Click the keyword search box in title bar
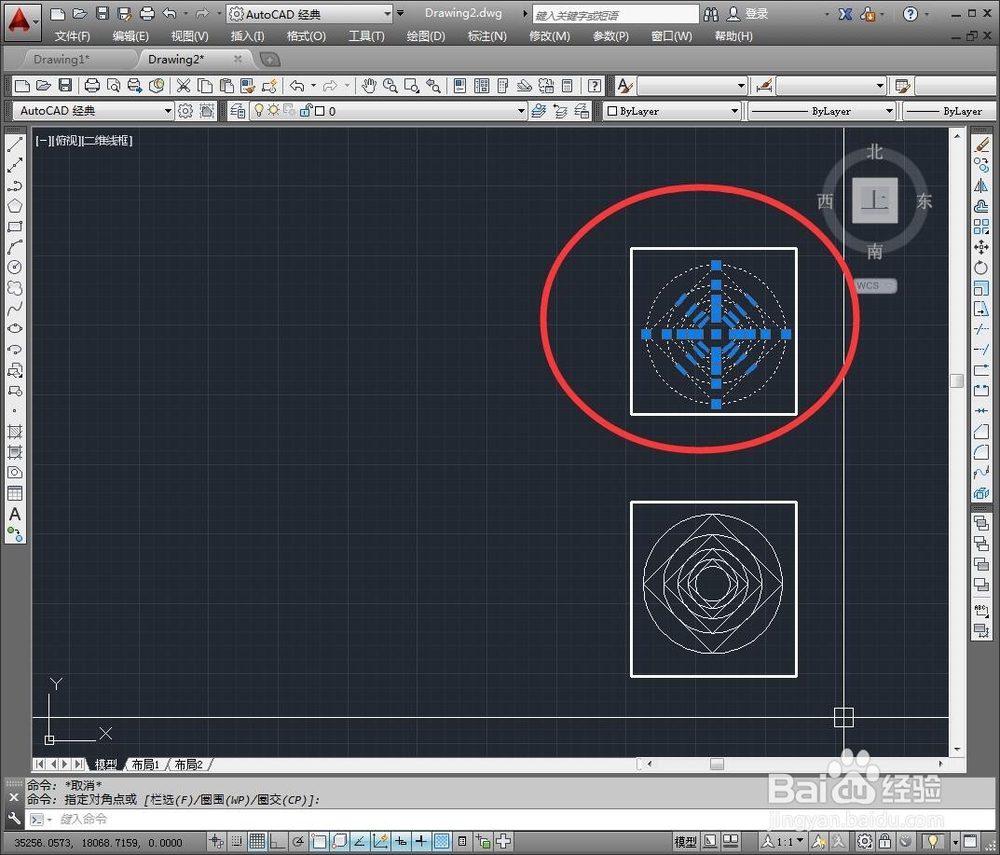The height and width of the screenshot is (855, 1000). point(615,14)
